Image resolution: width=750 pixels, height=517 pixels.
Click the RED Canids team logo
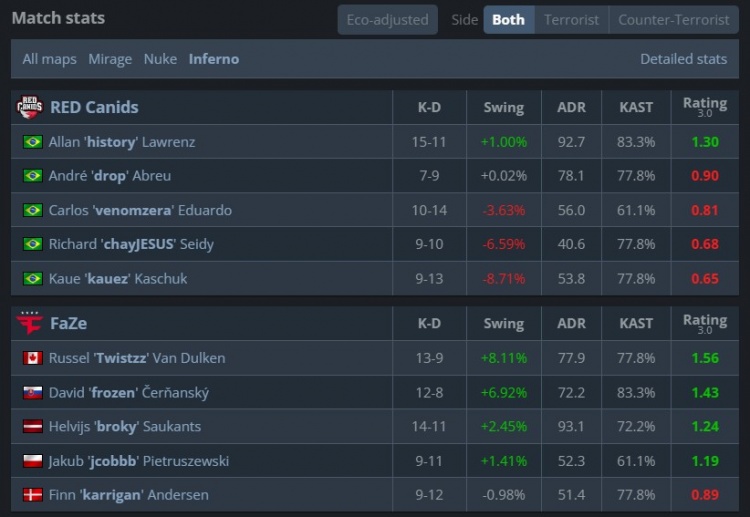point(30,107)
